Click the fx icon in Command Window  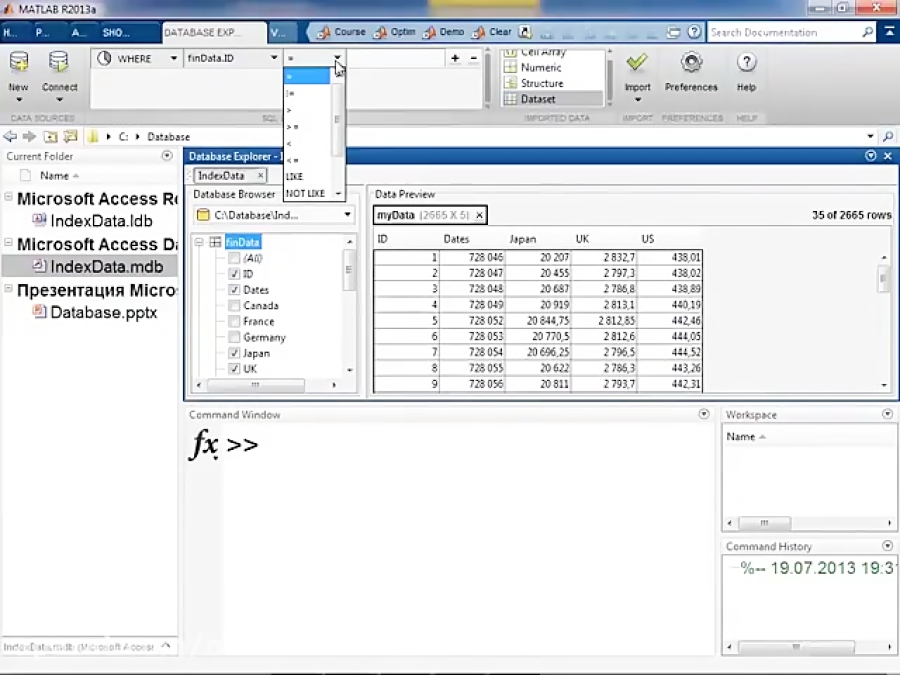[204, 443]
